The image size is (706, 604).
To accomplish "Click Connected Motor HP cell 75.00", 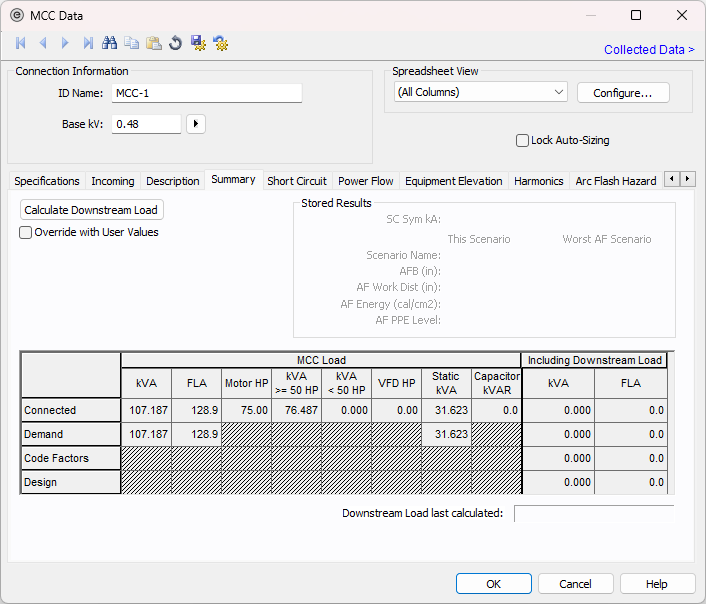I will pos(246,410).
